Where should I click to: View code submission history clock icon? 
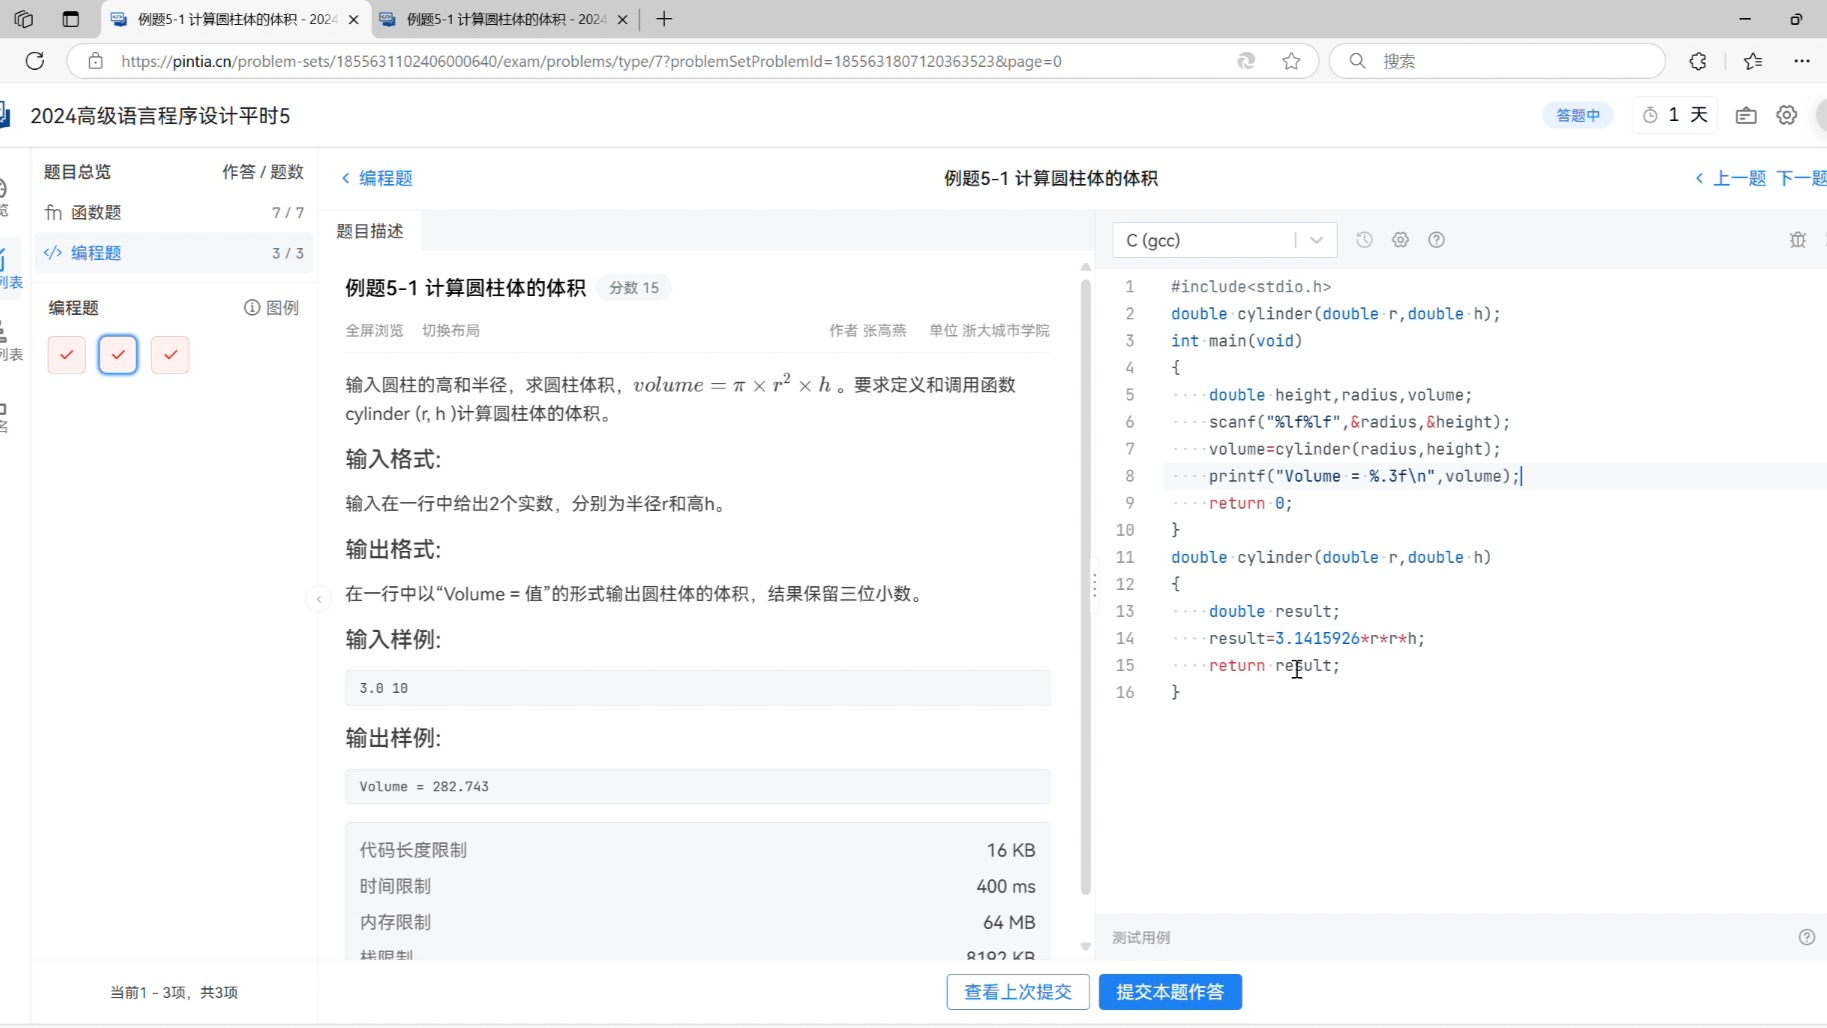click(1364, 240)
